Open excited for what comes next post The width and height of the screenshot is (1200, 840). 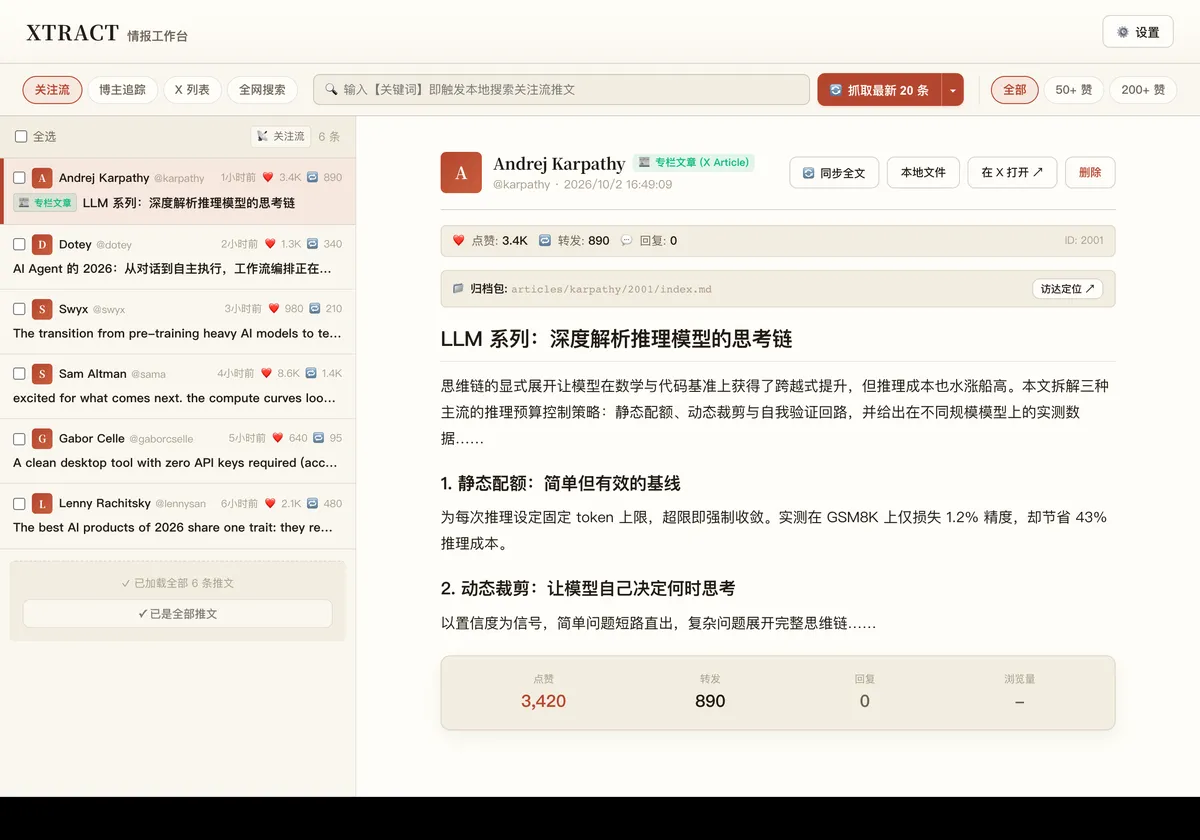(x=175, y=398)
